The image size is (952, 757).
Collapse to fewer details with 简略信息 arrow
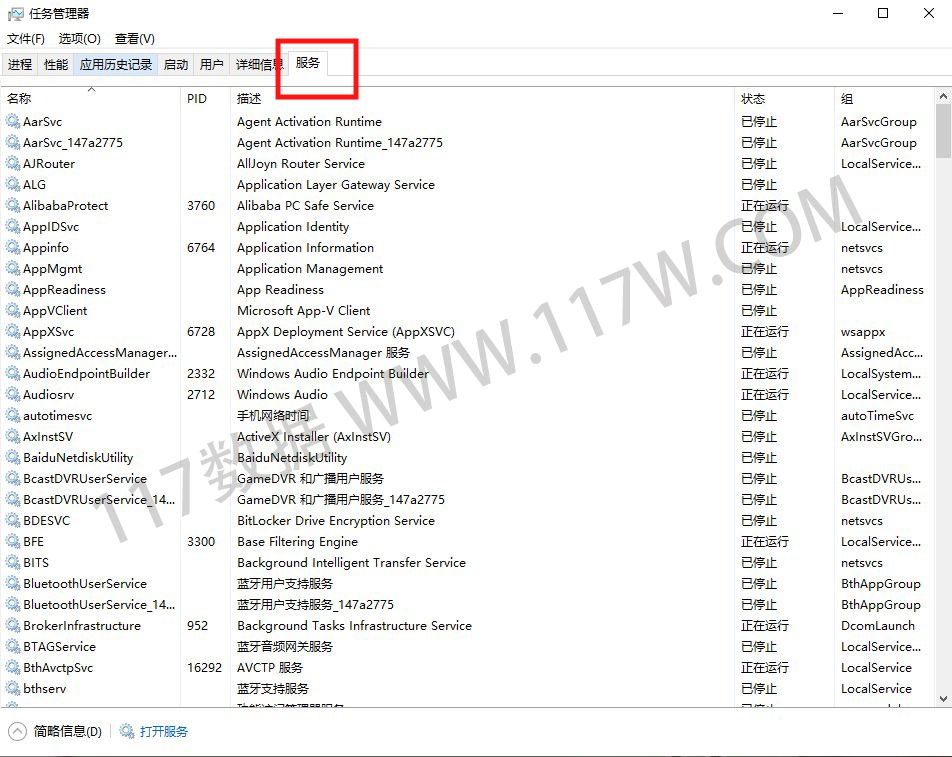point(17,731)
